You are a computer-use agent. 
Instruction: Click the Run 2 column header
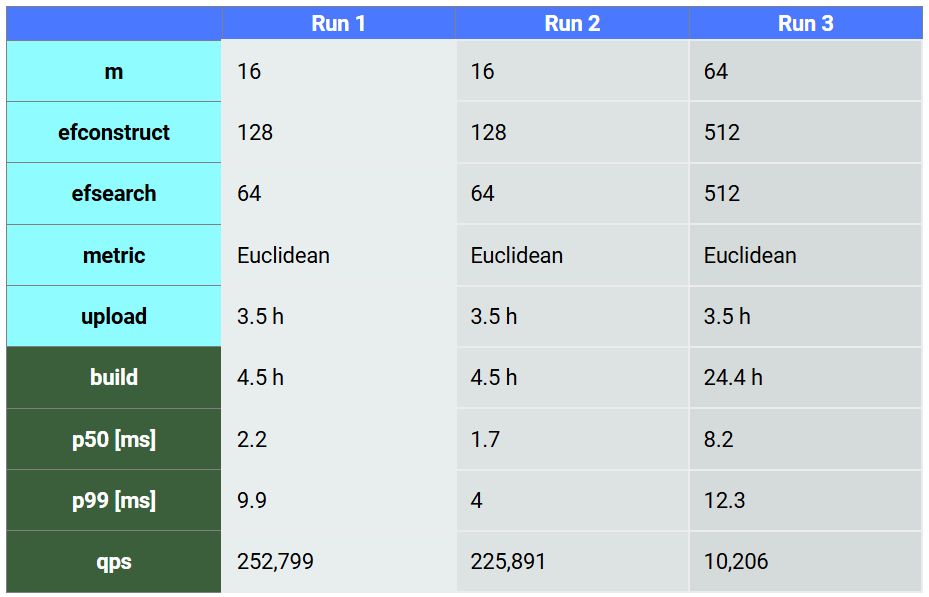(x=572, y=24)
